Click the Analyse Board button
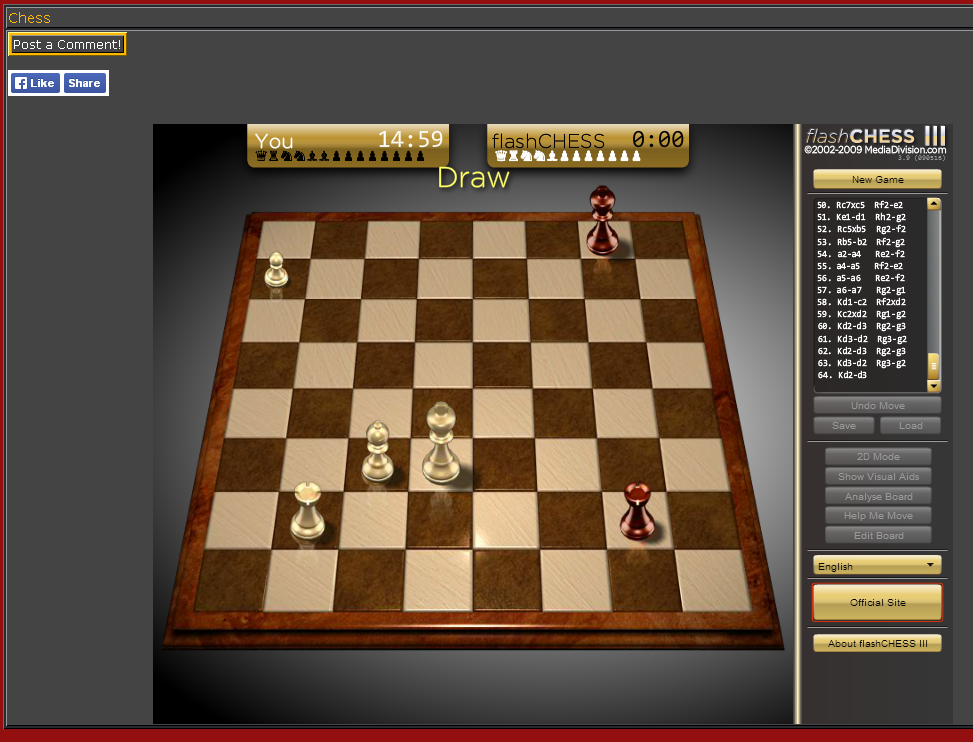Screen dimensions: 973x742 coord(878,496)
